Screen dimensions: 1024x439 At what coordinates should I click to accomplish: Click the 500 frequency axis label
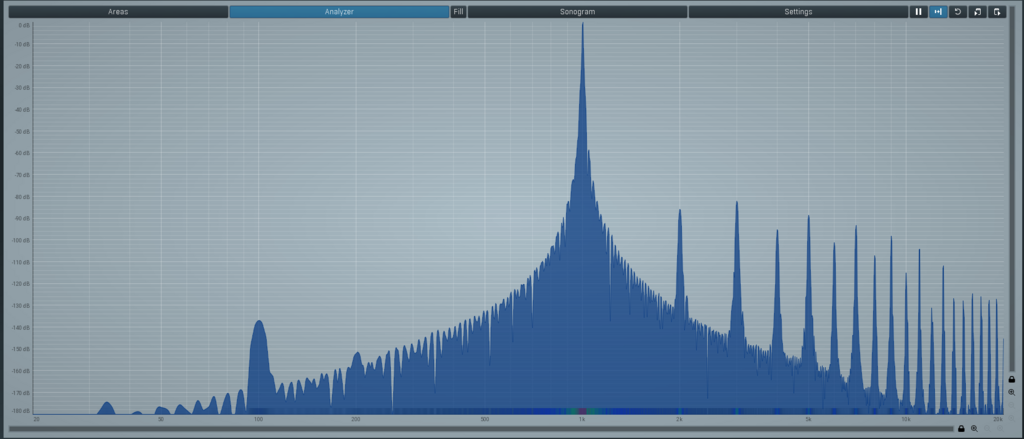tap(485, 419)
